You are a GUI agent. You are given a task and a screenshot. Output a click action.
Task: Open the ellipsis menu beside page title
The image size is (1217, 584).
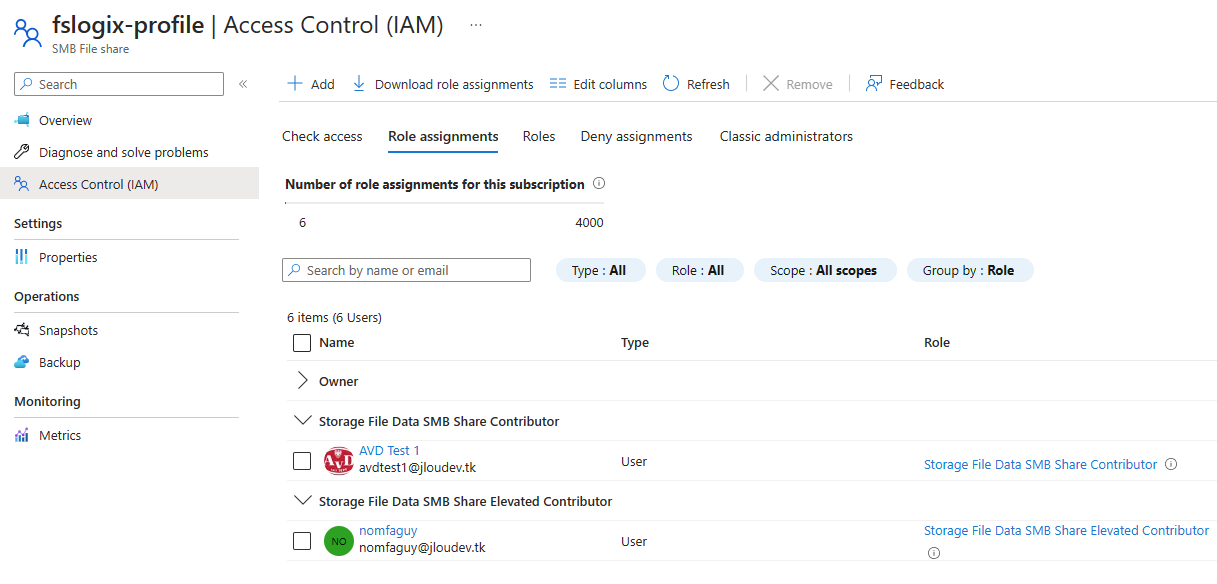pos(476,25)
